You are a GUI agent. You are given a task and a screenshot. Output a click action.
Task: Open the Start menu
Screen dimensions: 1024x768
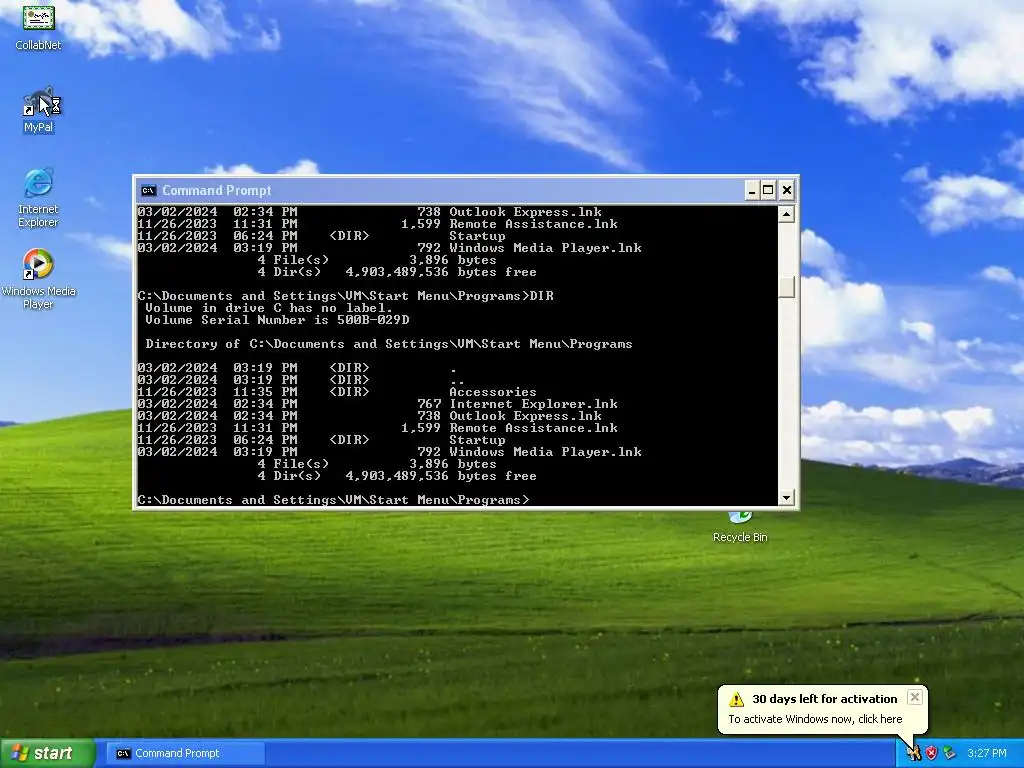pos(48,753)
